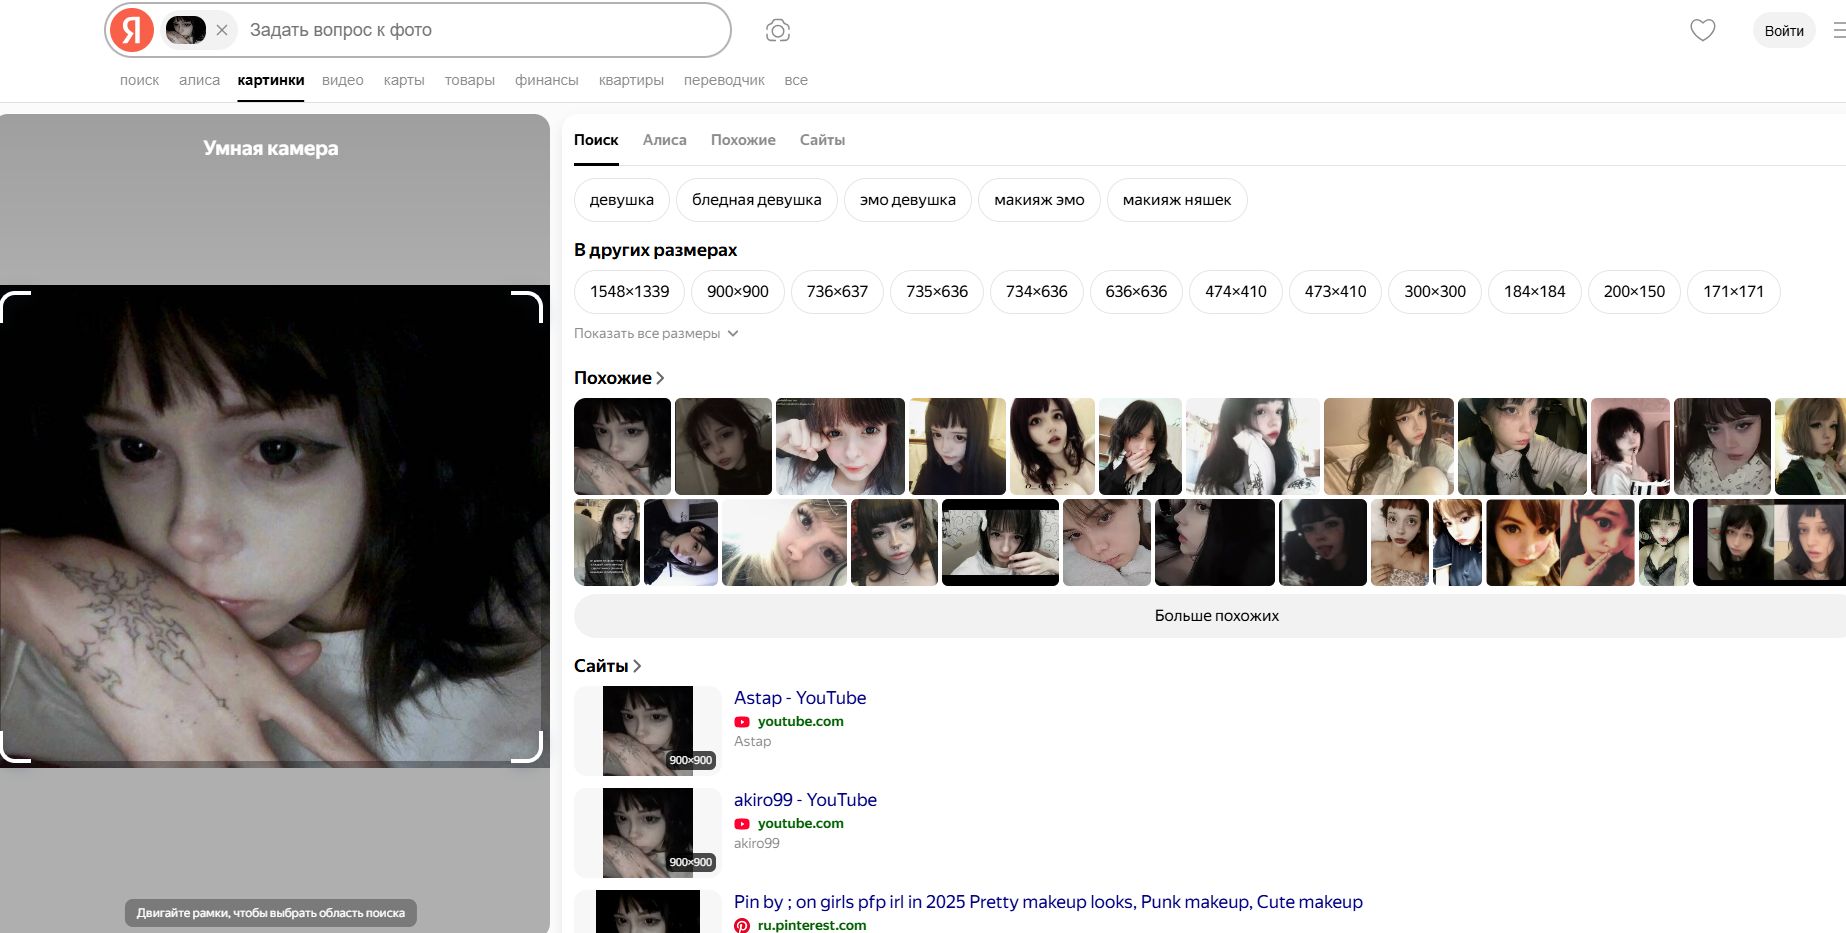Select the макияж эмо suggestion chip
1846x933 pixels.
pos(1039,200)
